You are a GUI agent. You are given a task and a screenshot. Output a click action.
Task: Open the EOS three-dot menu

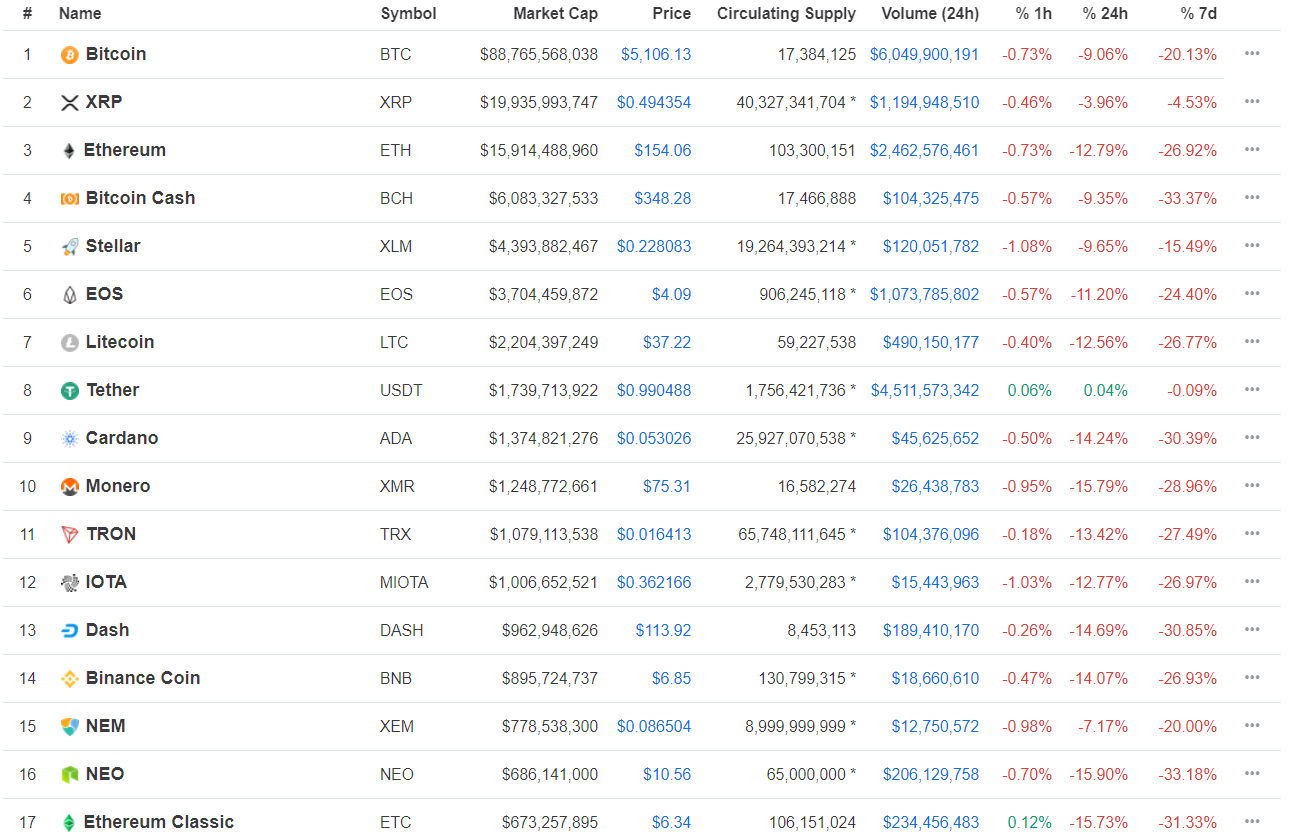(1252, 293)
